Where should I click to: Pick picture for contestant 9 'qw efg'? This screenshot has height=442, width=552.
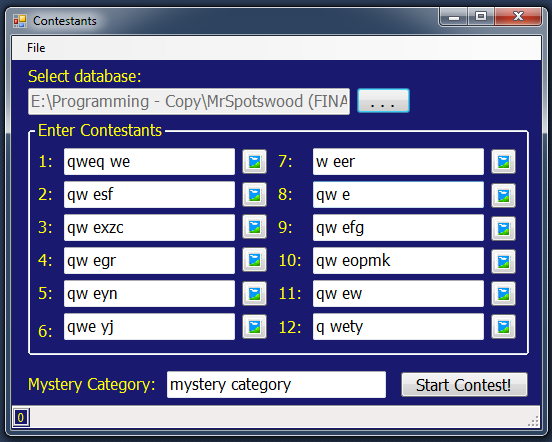point(503,228)
